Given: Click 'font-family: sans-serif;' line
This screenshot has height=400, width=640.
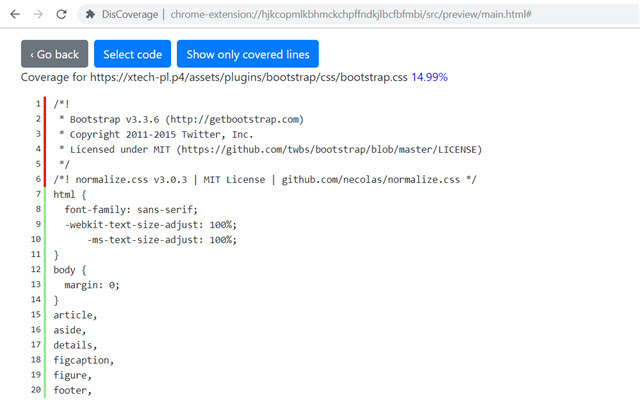Looking at the screenshot, I should [x=131, y=210].
